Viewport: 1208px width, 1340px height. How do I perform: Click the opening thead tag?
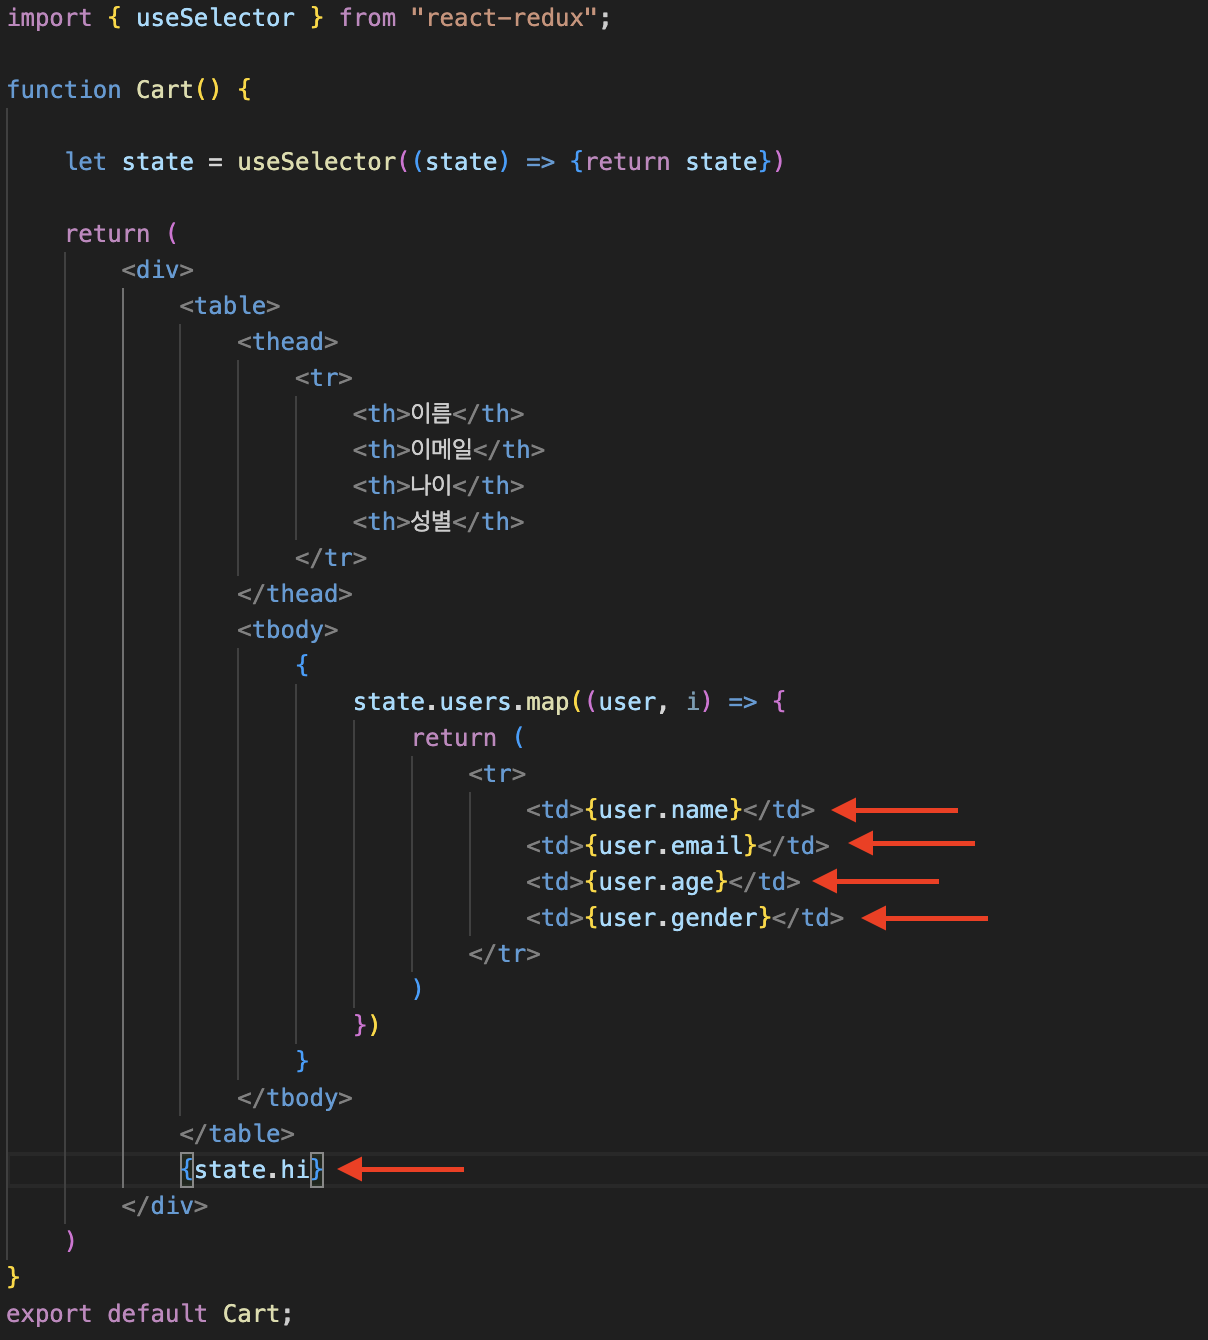tap(288, 342)
